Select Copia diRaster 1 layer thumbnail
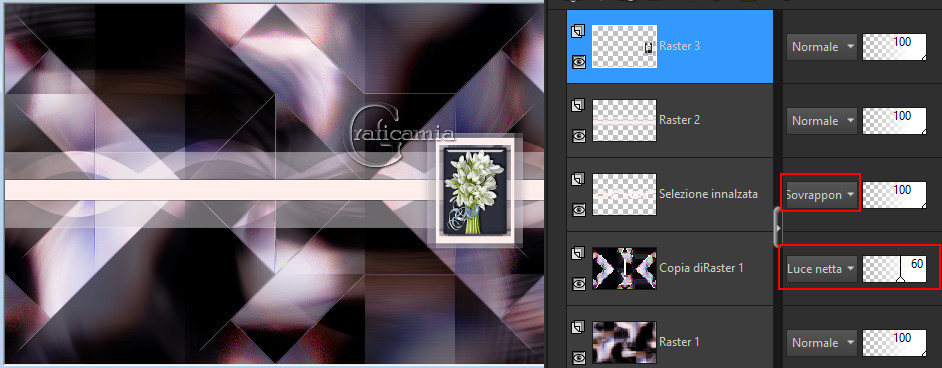 624,268
